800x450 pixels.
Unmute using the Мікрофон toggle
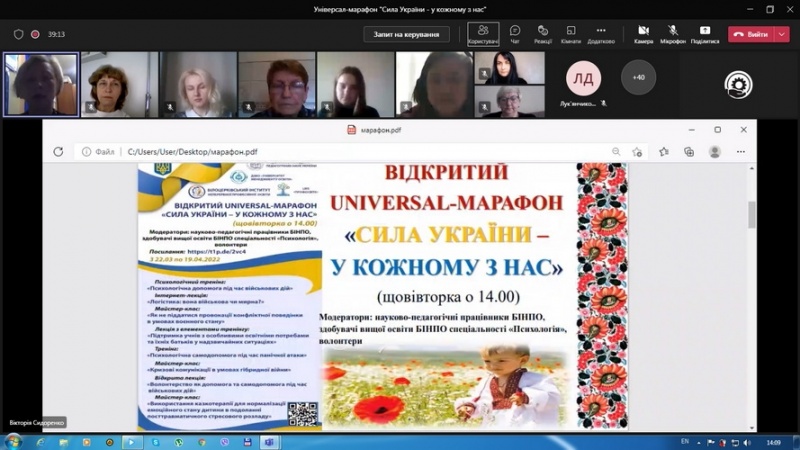pyautogui.click(x=673, y=33)
